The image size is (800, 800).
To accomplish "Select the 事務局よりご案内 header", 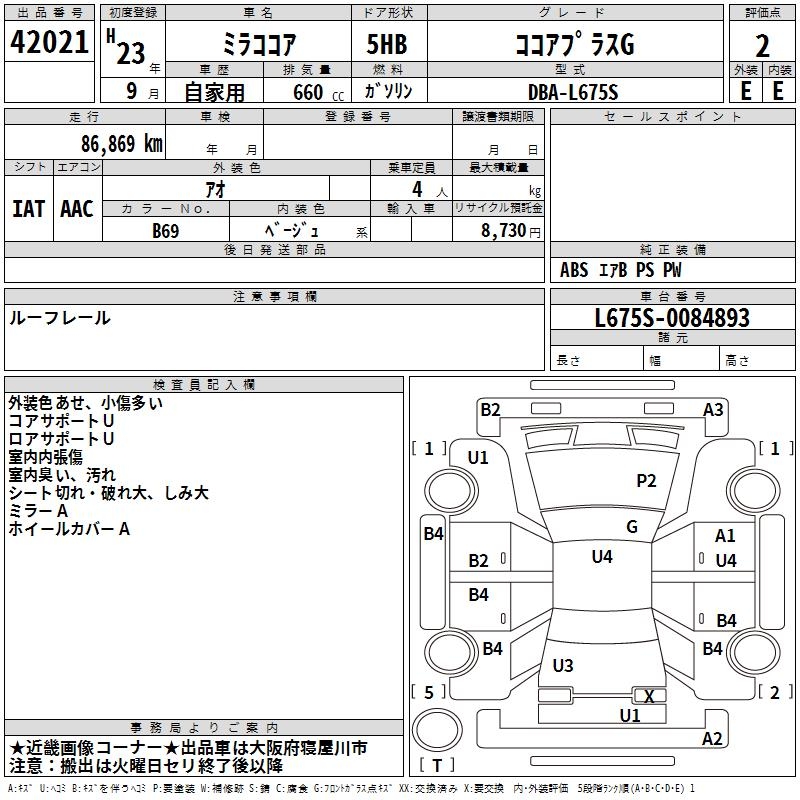I will (204, 728).
